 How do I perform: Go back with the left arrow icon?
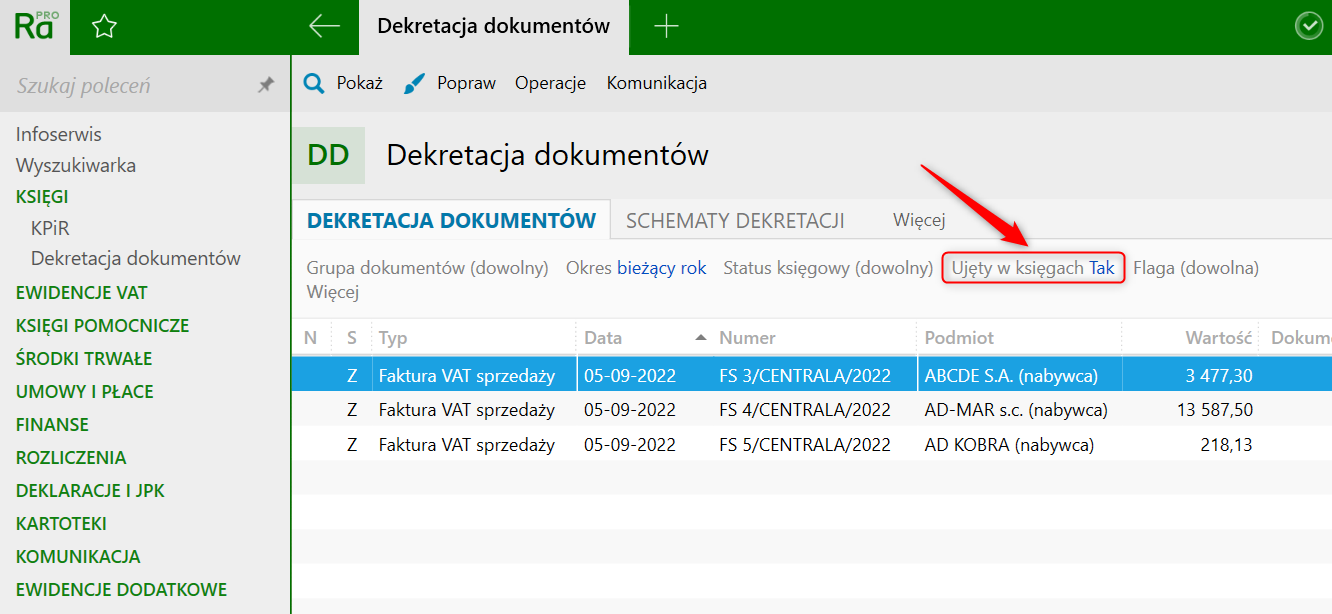pos(325,26)
